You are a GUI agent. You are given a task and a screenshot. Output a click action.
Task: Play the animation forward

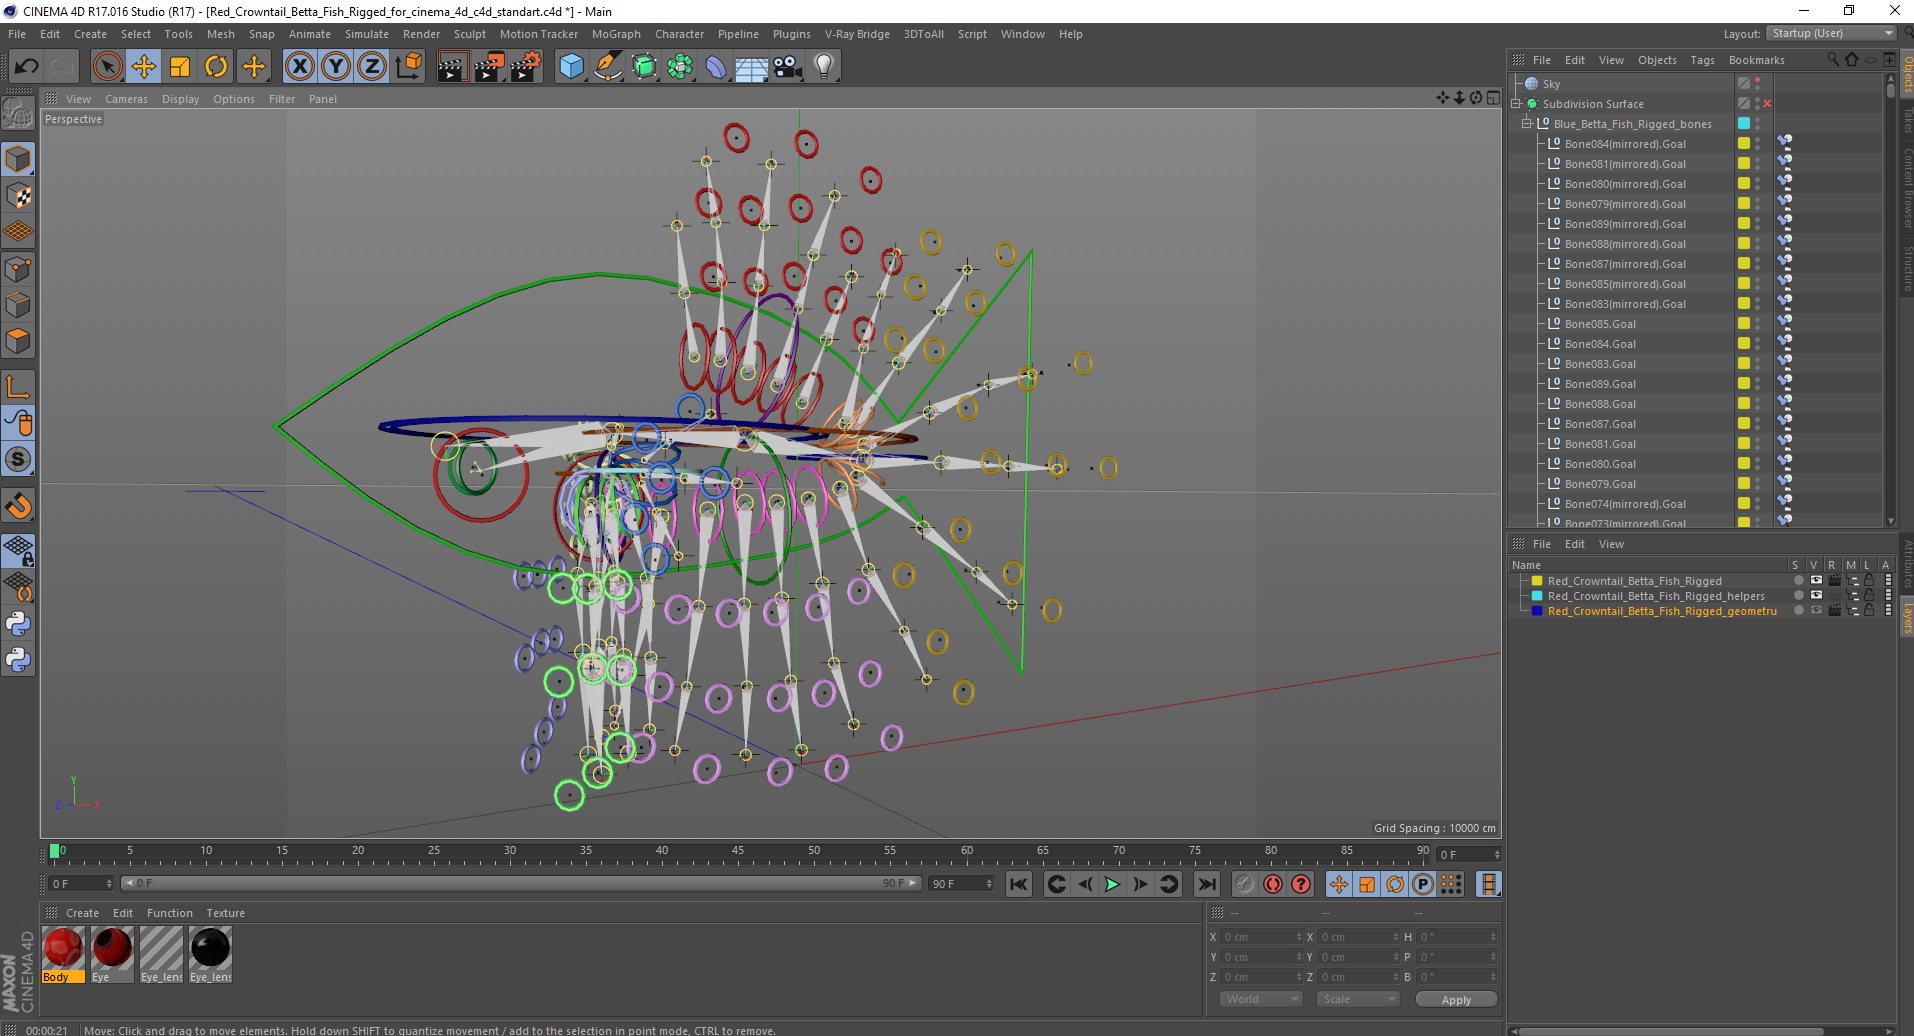click(x=1111, y=884)
